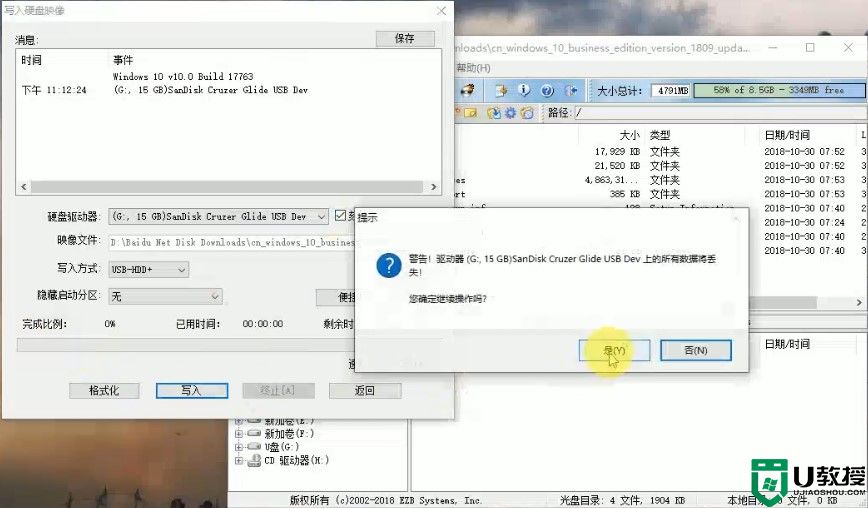Click the 返回 button
The width and height of the screenshot is (868, 508).
click(365, 390)
